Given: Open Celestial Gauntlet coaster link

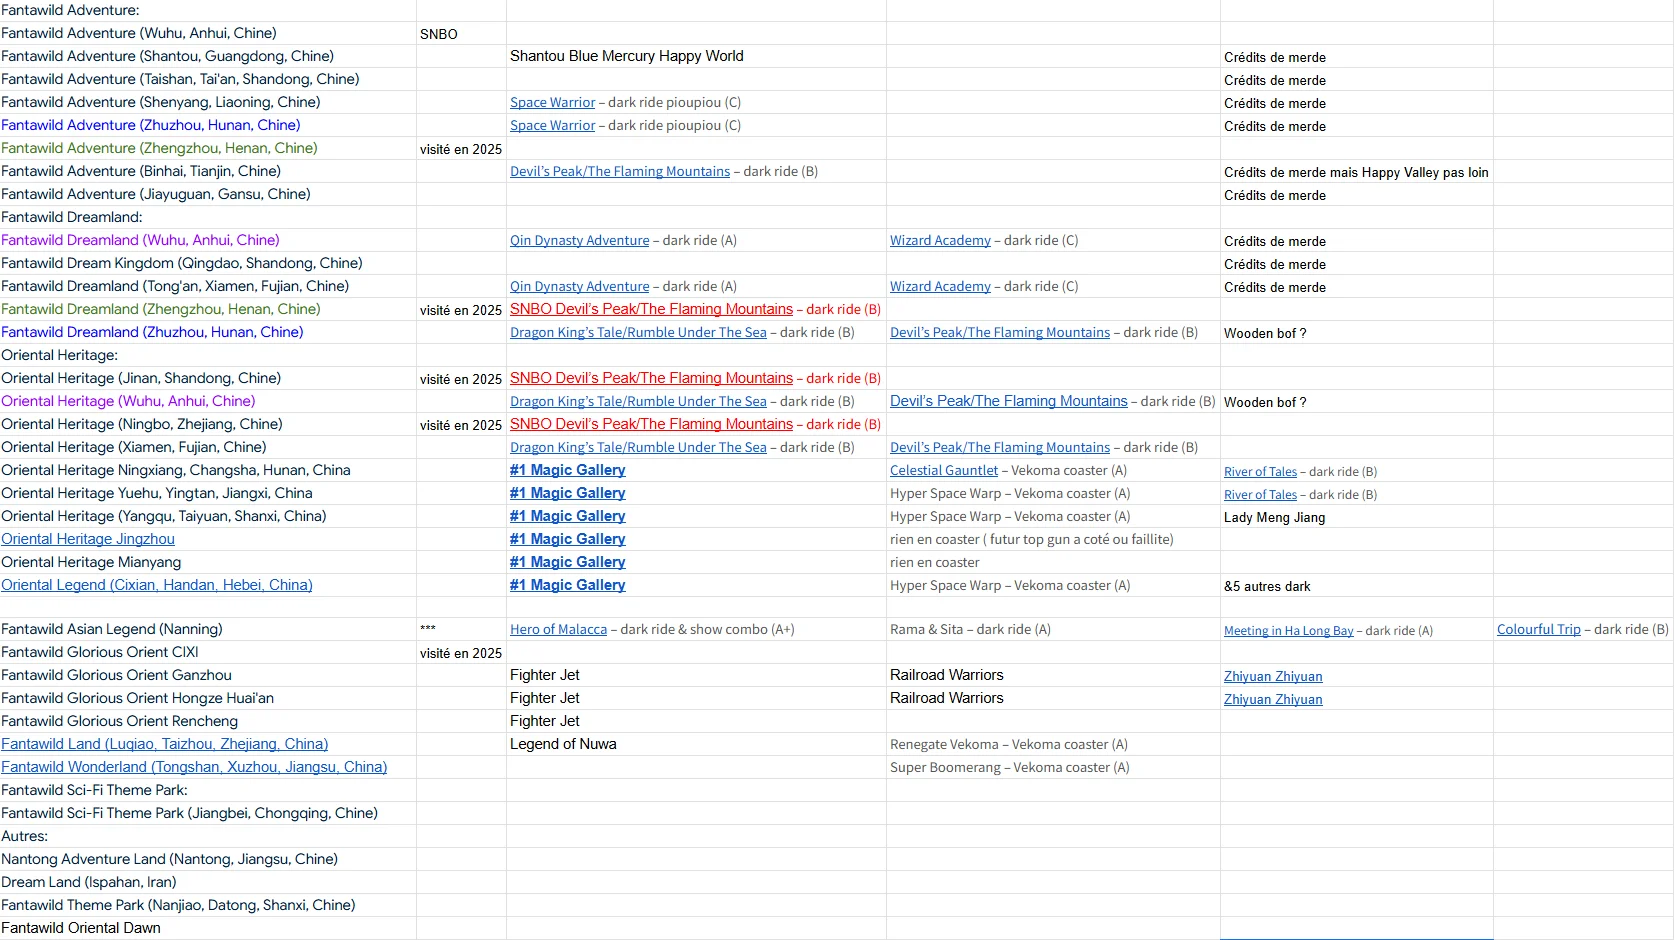Looking at the screenshot, I should tap(944, 470).
